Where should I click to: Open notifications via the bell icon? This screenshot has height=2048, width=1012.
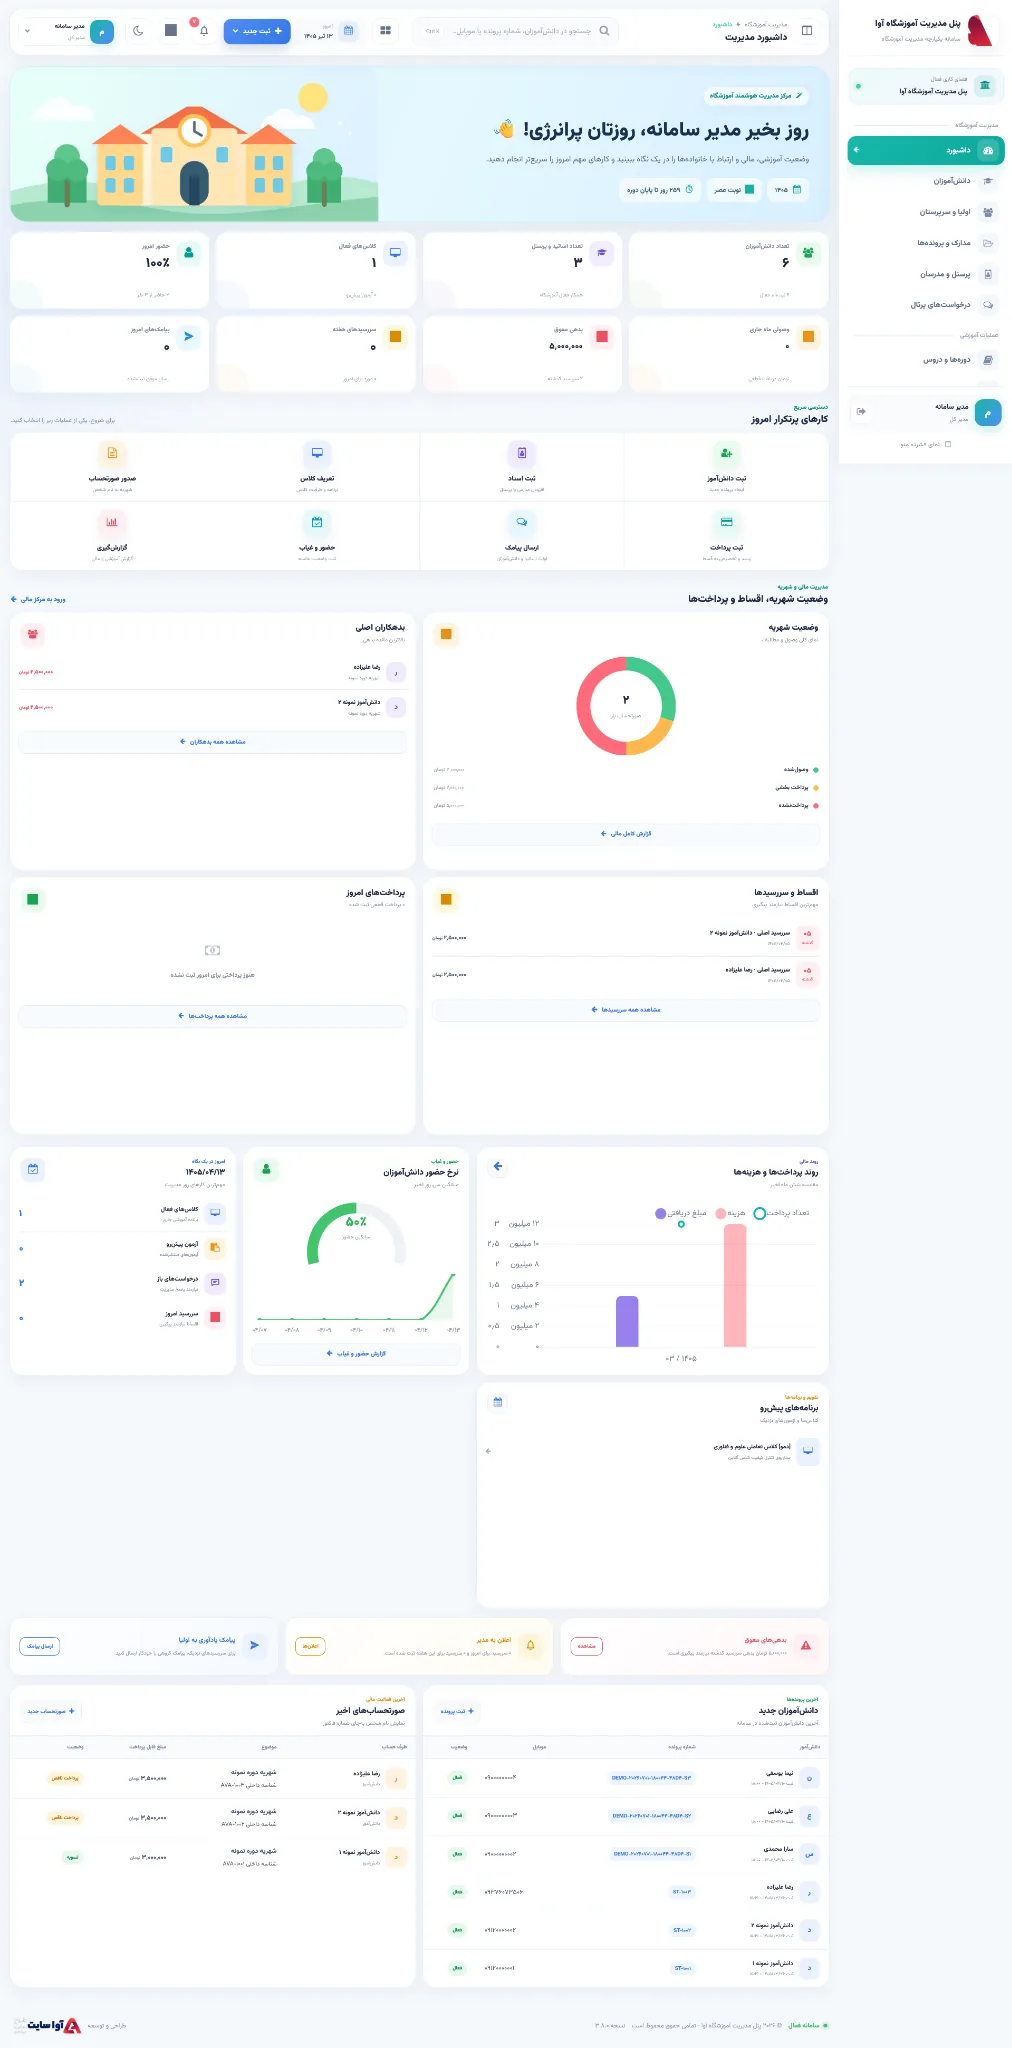click(204, 31)
